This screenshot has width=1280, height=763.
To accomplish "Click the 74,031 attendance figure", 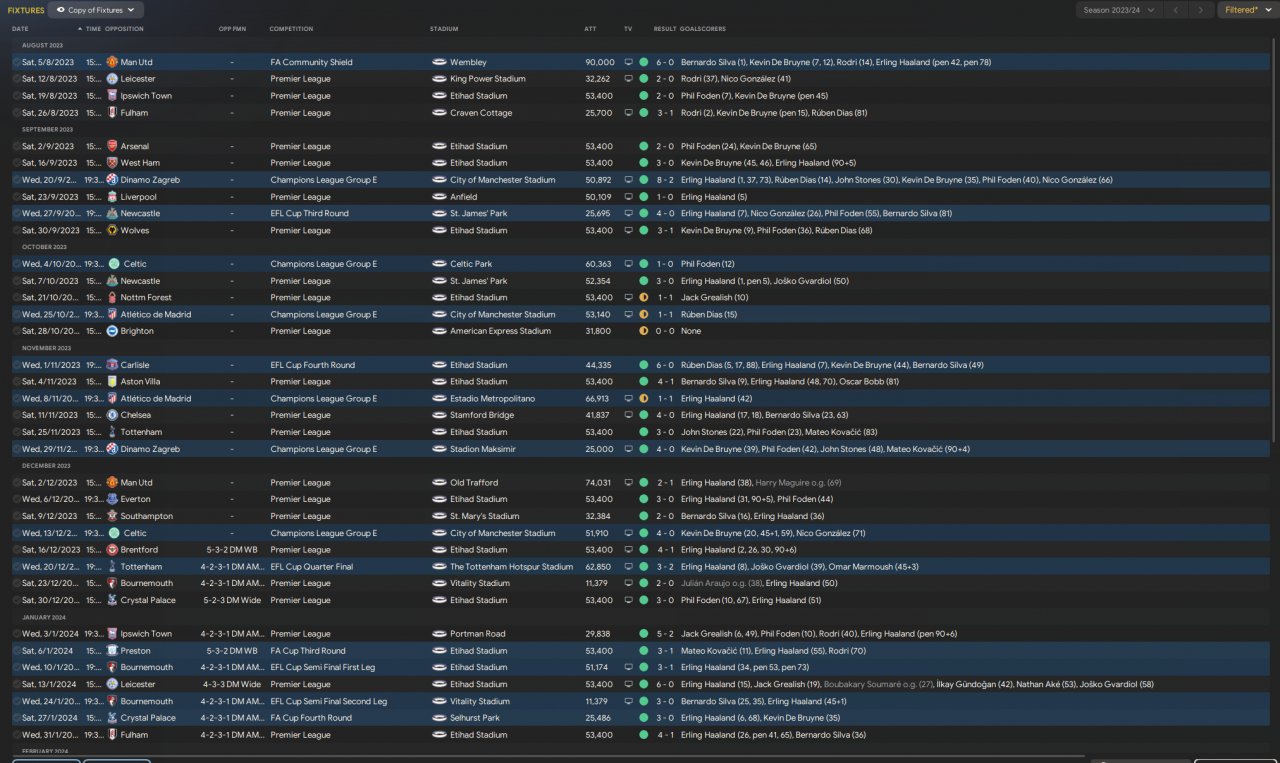I will [x=598, y=482].
